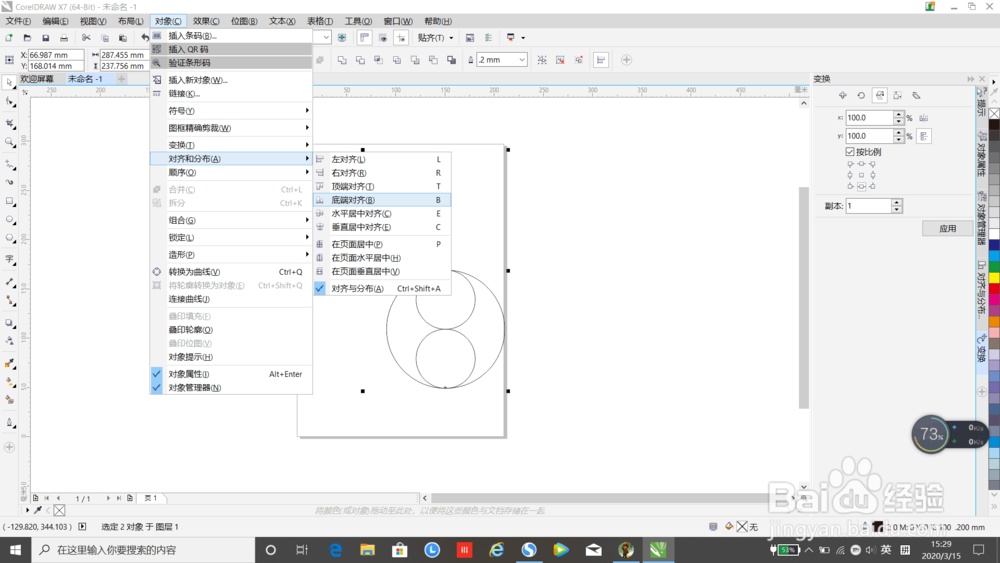Select the bottom-center anchor point
This screenshot has height=563, width=1000.
click(861, 186)
